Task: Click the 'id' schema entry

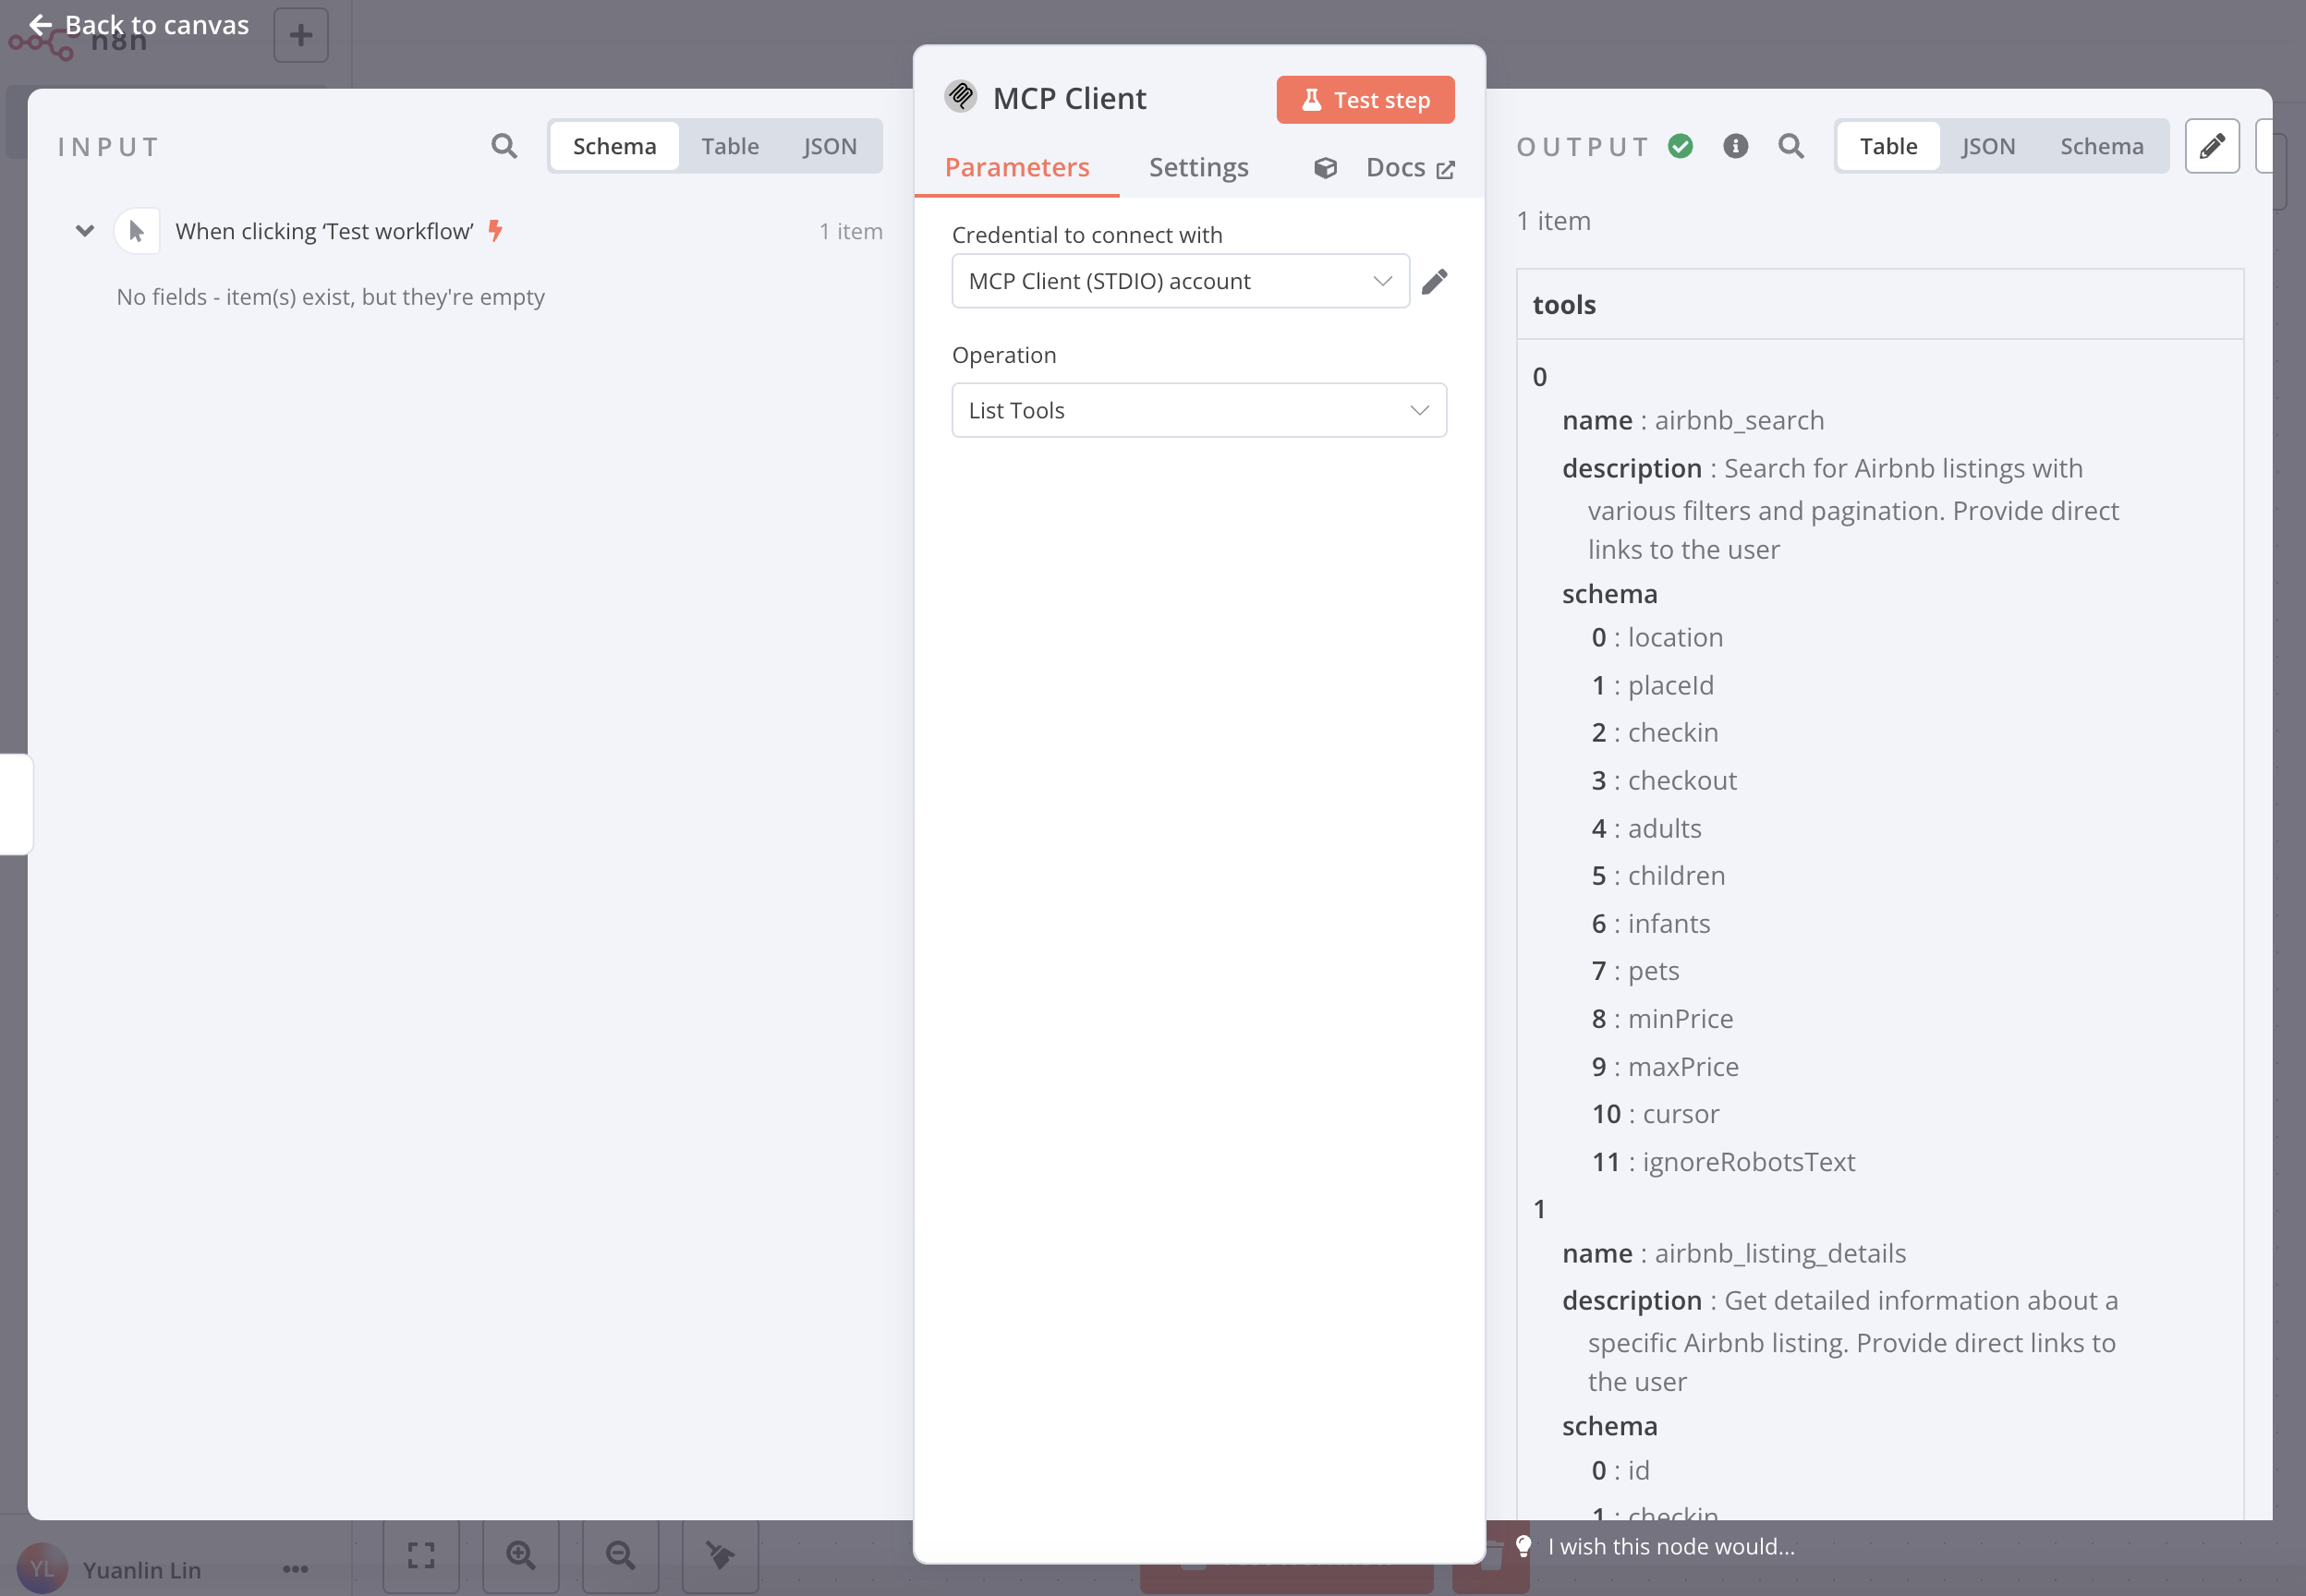Action: (1638, 1470)
